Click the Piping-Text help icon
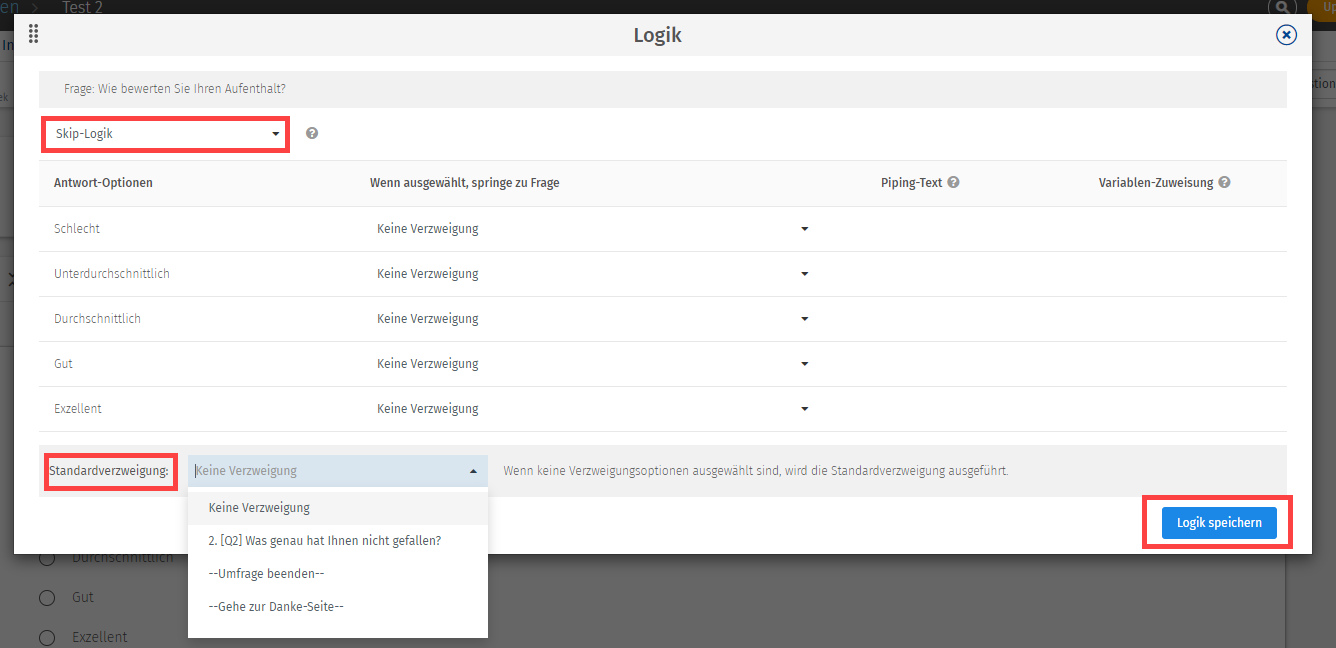Viewport: 1336px width, 648px height. coord(954,183)
